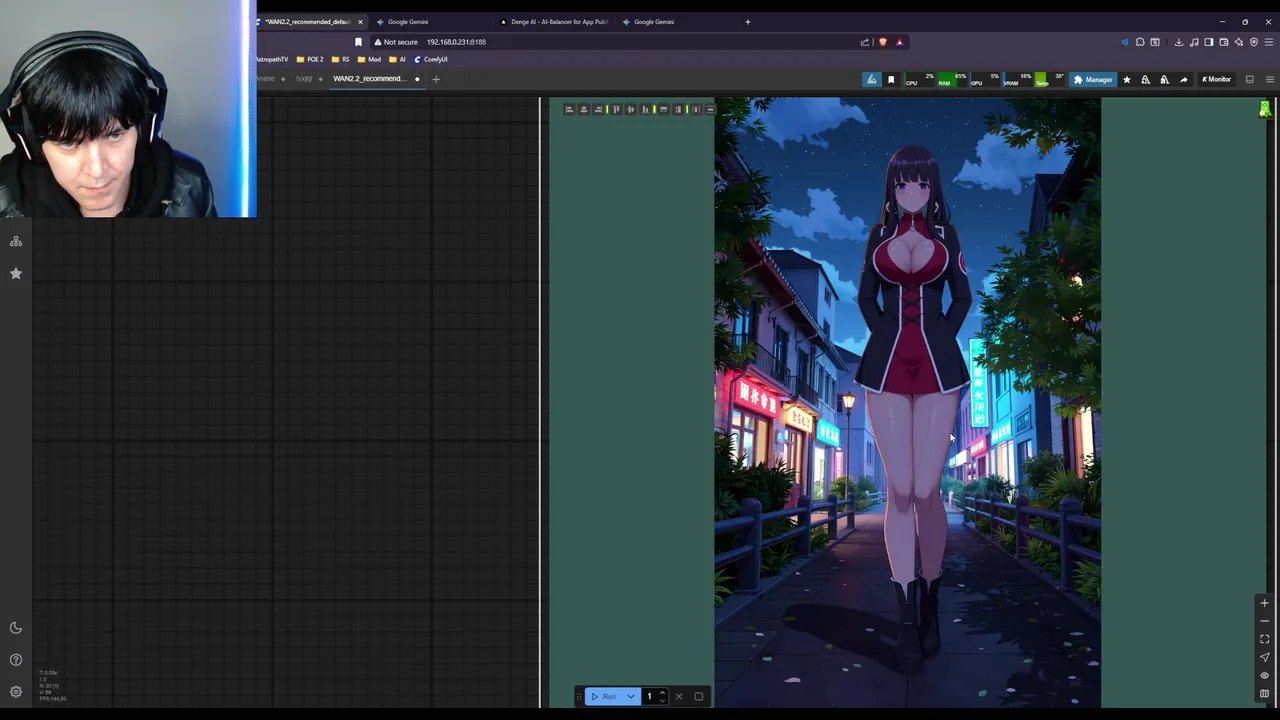Zoom in with the canvas plus button
The height and width of the screenshot is (720, 1280).
1264,603
